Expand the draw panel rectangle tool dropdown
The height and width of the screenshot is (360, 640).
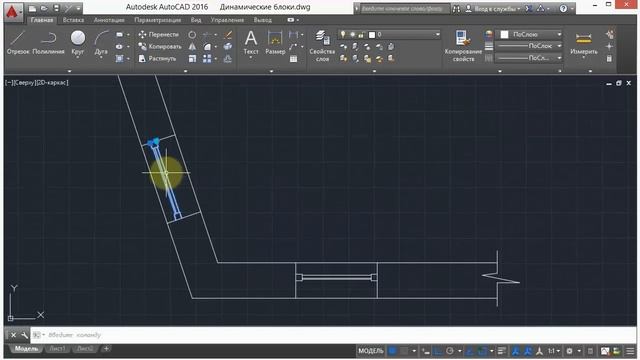[128, 35]
